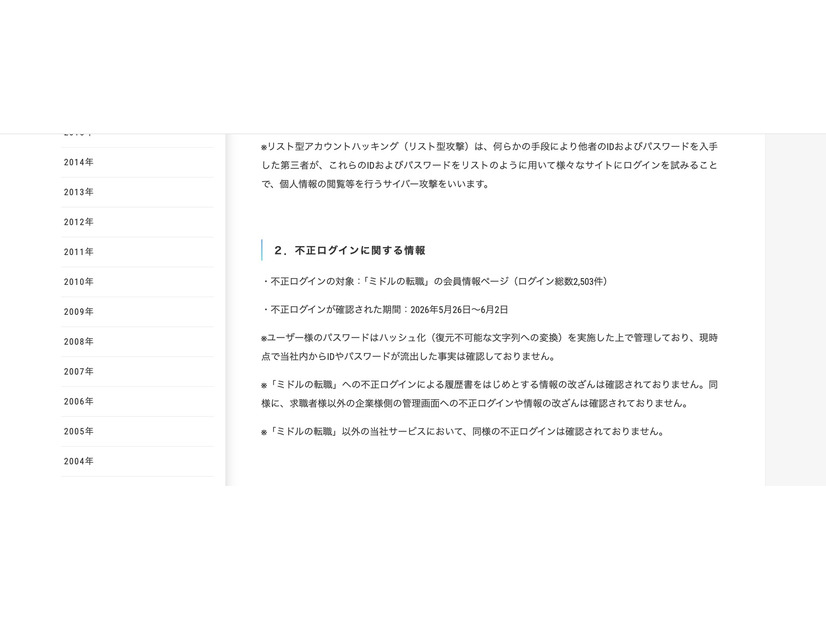826x620 pixels.
Task: Click the heading 2．不正ログインに関する情報
Action: 349,251
